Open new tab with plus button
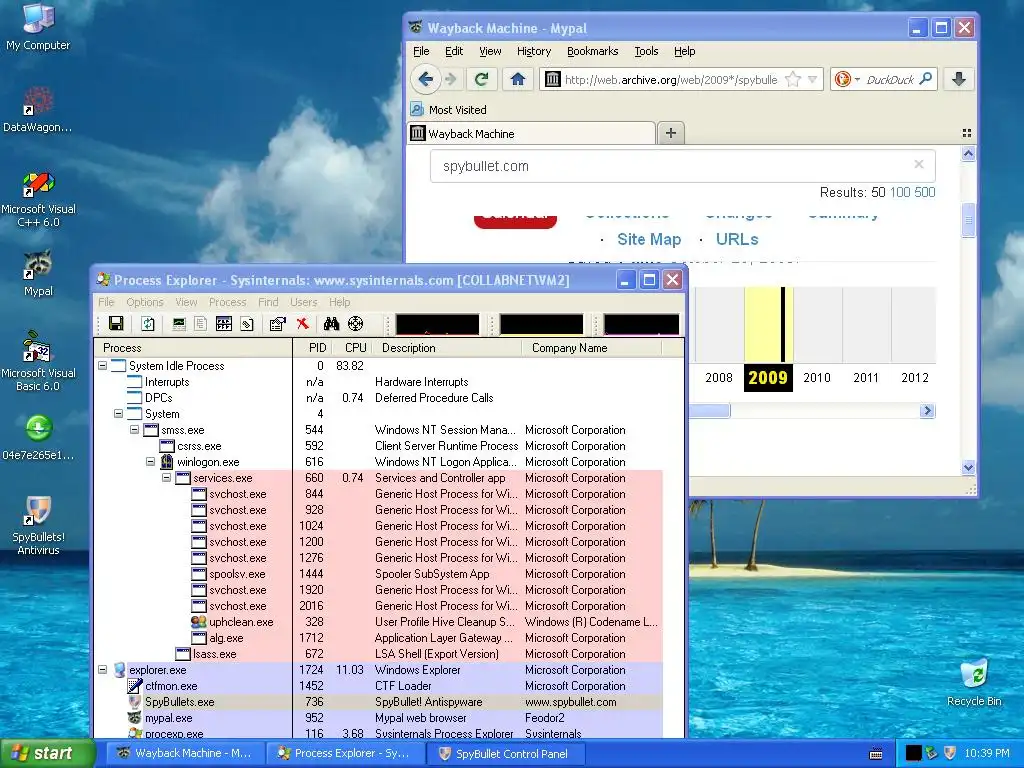This screenshot has width=1024, height=768. [671, 133]
